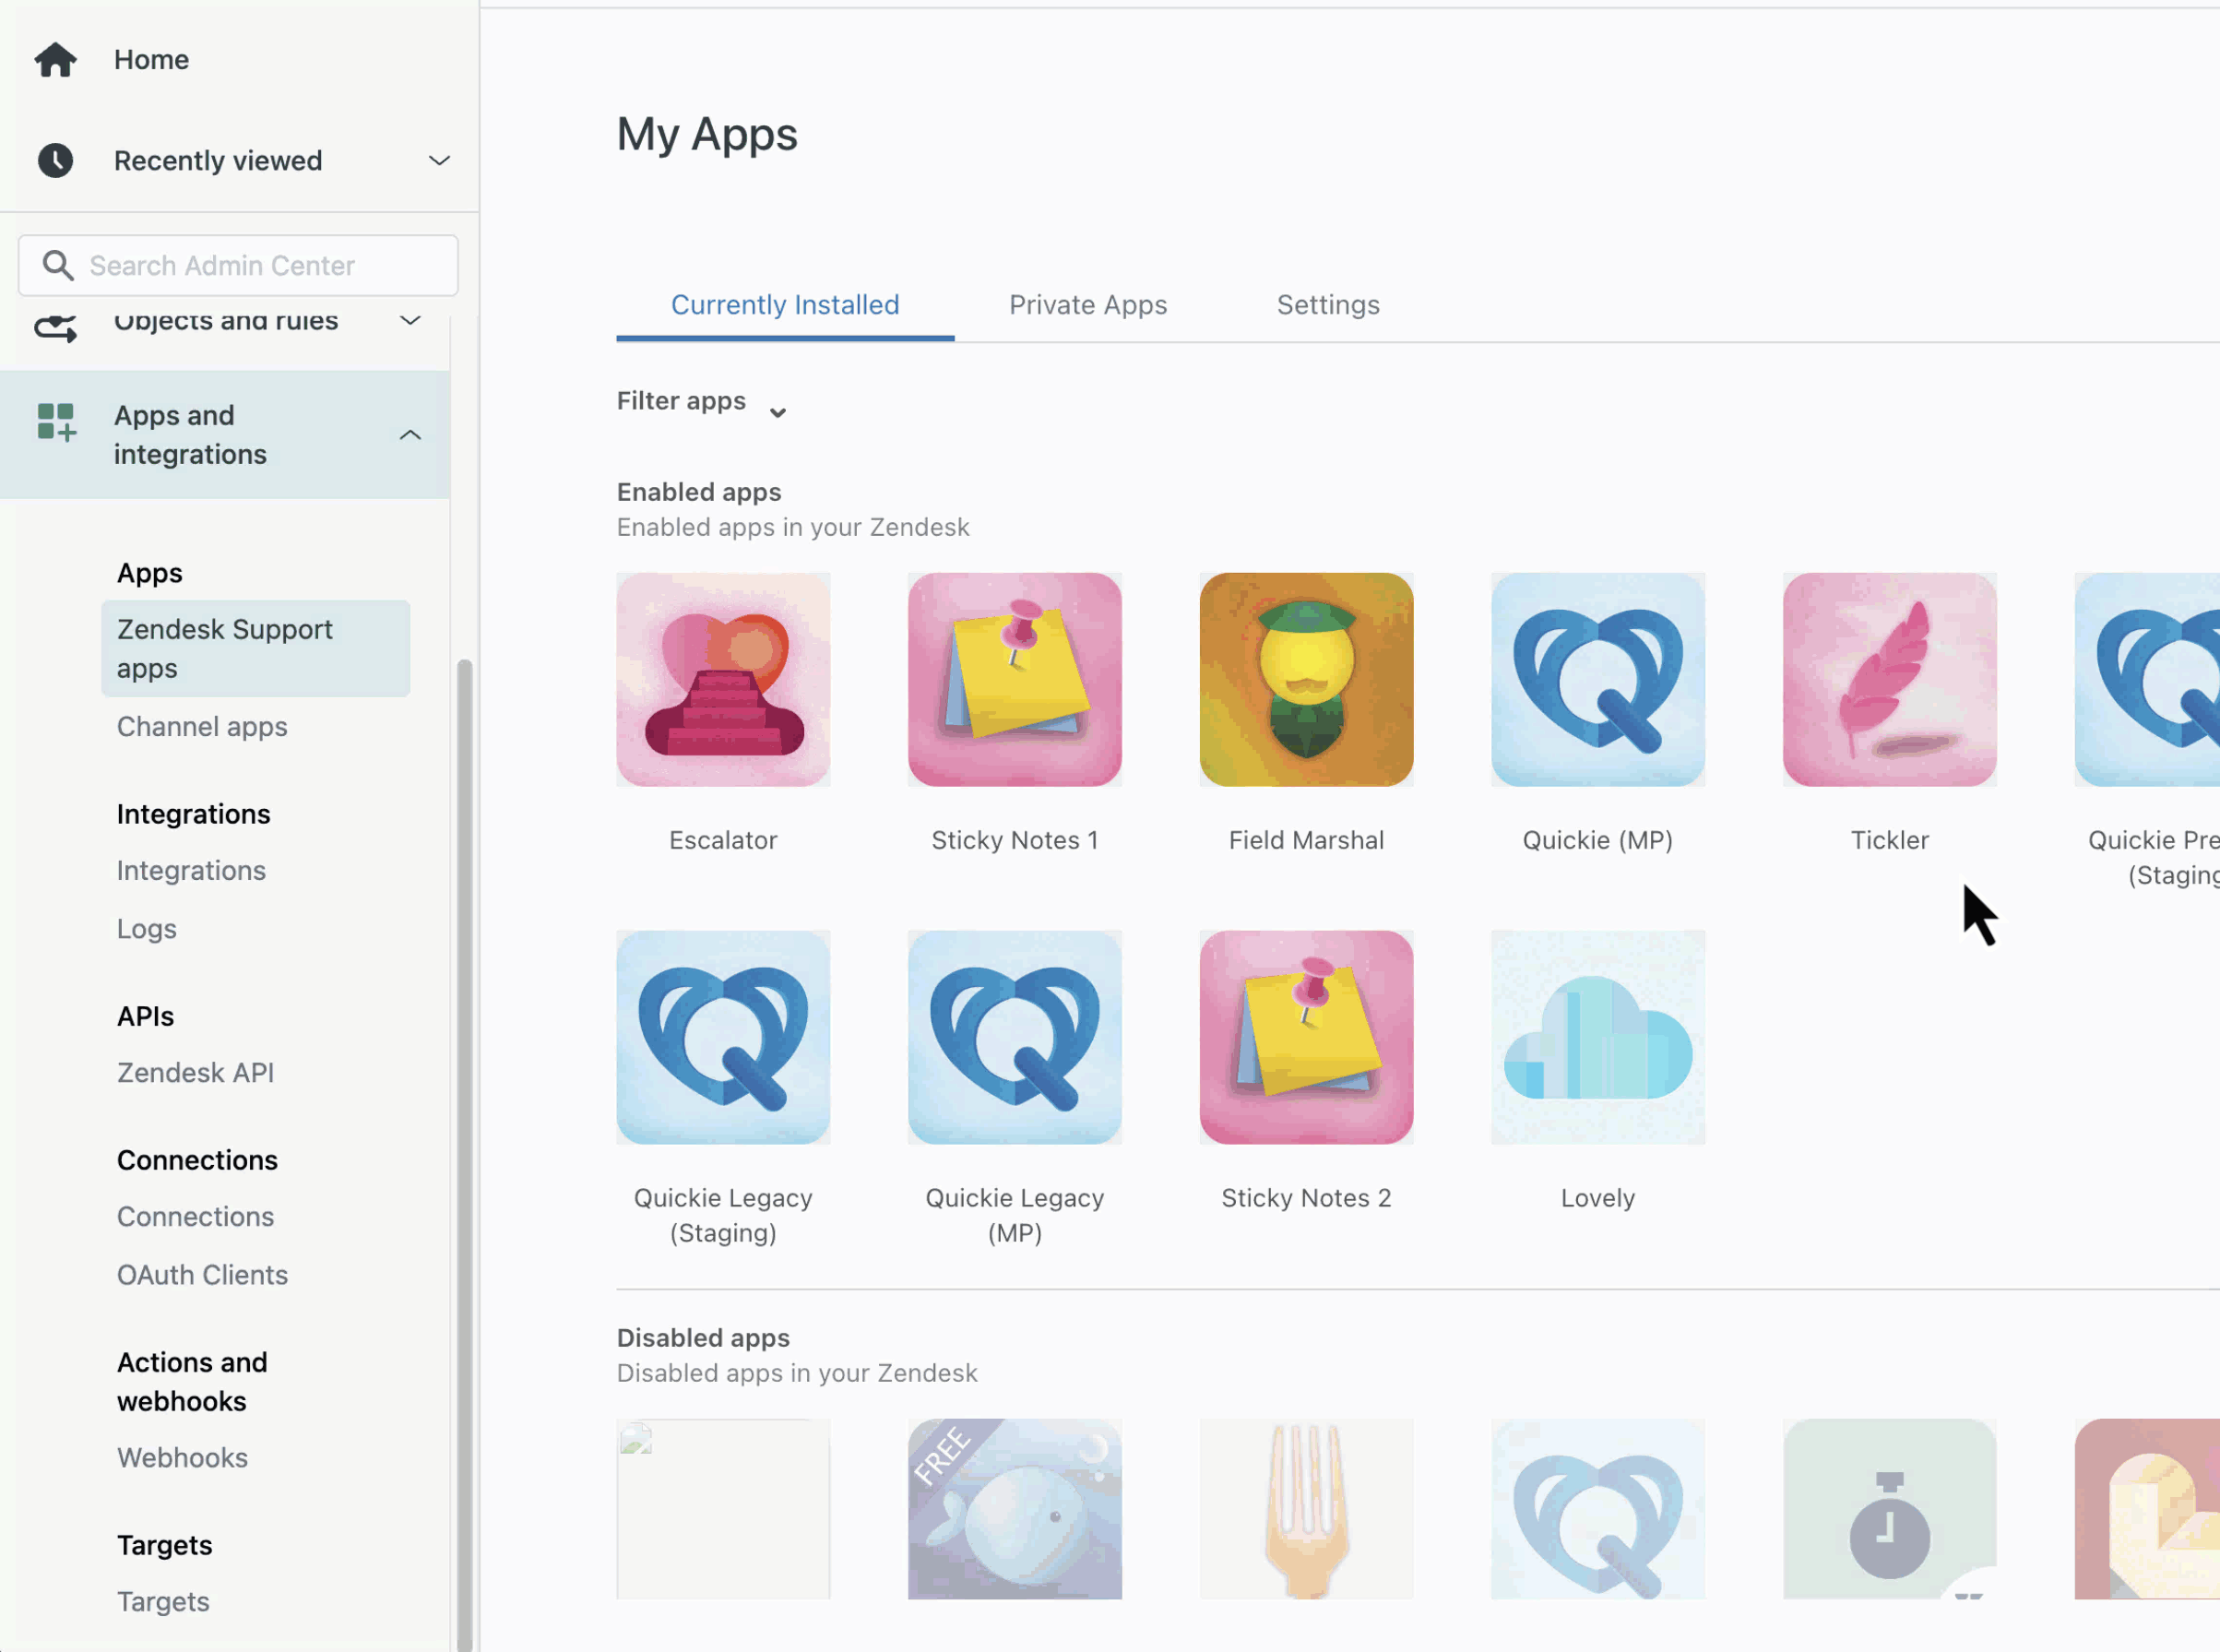Switch to the Currently Installed tab
Screen dimensions: 2220x1652
click(785, 305)
